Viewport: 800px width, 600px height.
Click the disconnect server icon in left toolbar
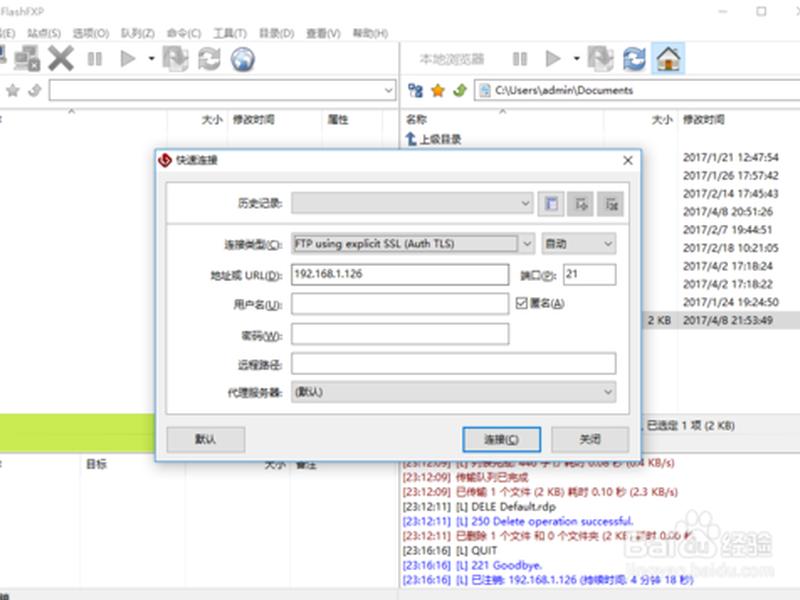click(27, 59)
